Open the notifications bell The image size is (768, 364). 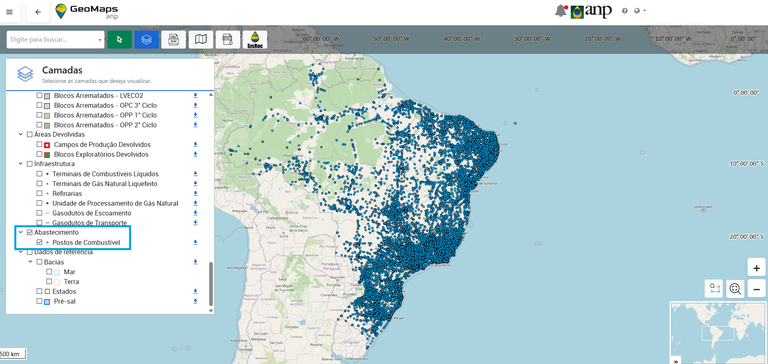click(x=561, y=11)
